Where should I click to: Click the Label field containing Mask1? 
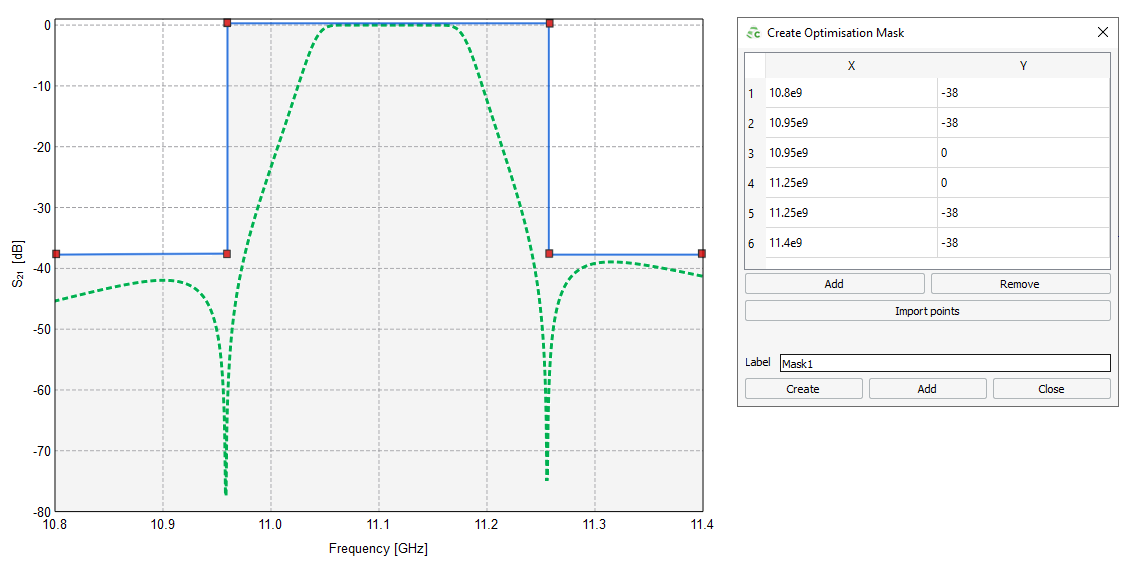coord(944,363)
